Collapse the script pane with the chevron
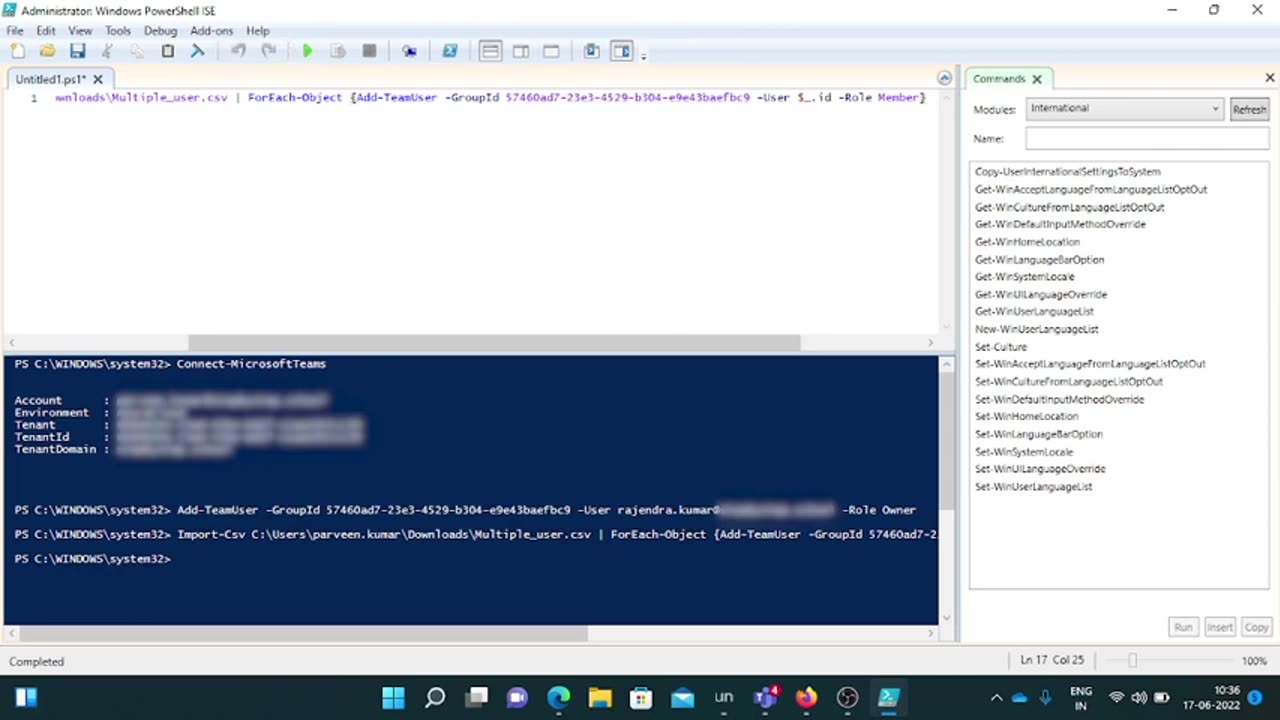The height and width of the screenshot is (720, 1280). pos(944,78)
